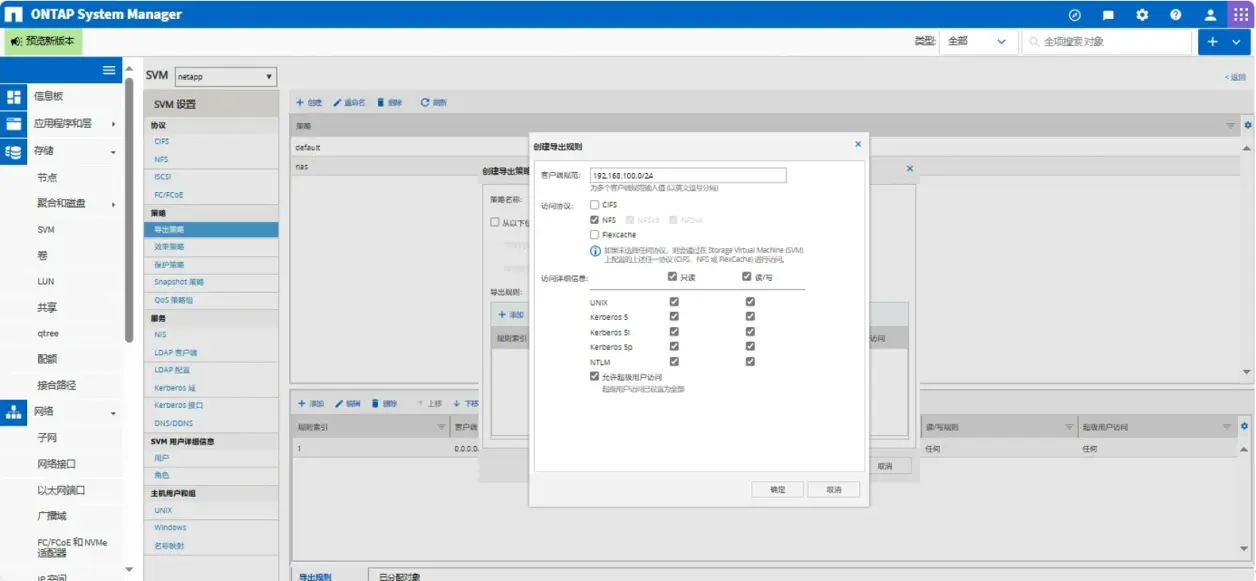Uncheck the NFS protocol checkbox
The image size is (1256, 581).
tap(595, 219)
